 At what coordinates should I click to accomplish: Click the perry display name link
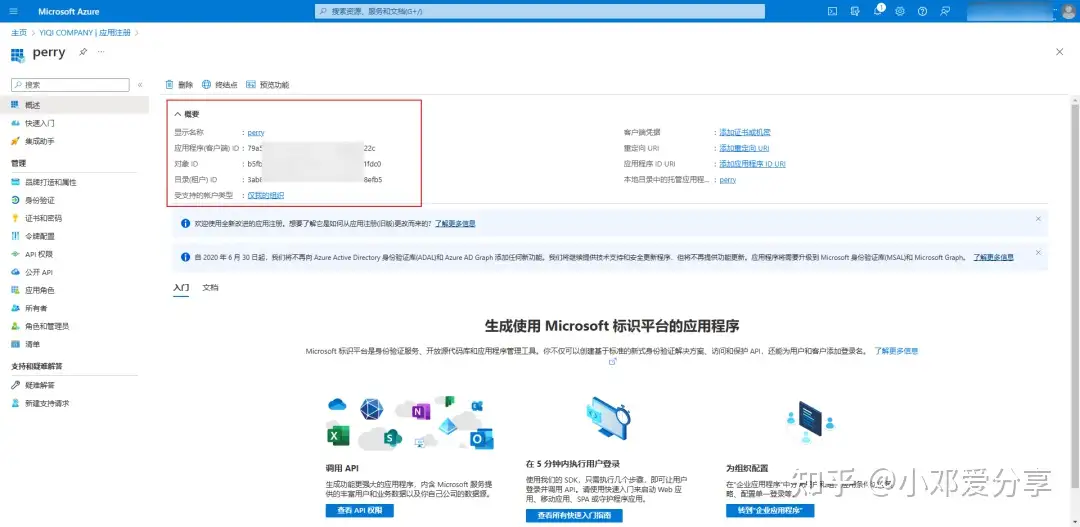[256, 132]
